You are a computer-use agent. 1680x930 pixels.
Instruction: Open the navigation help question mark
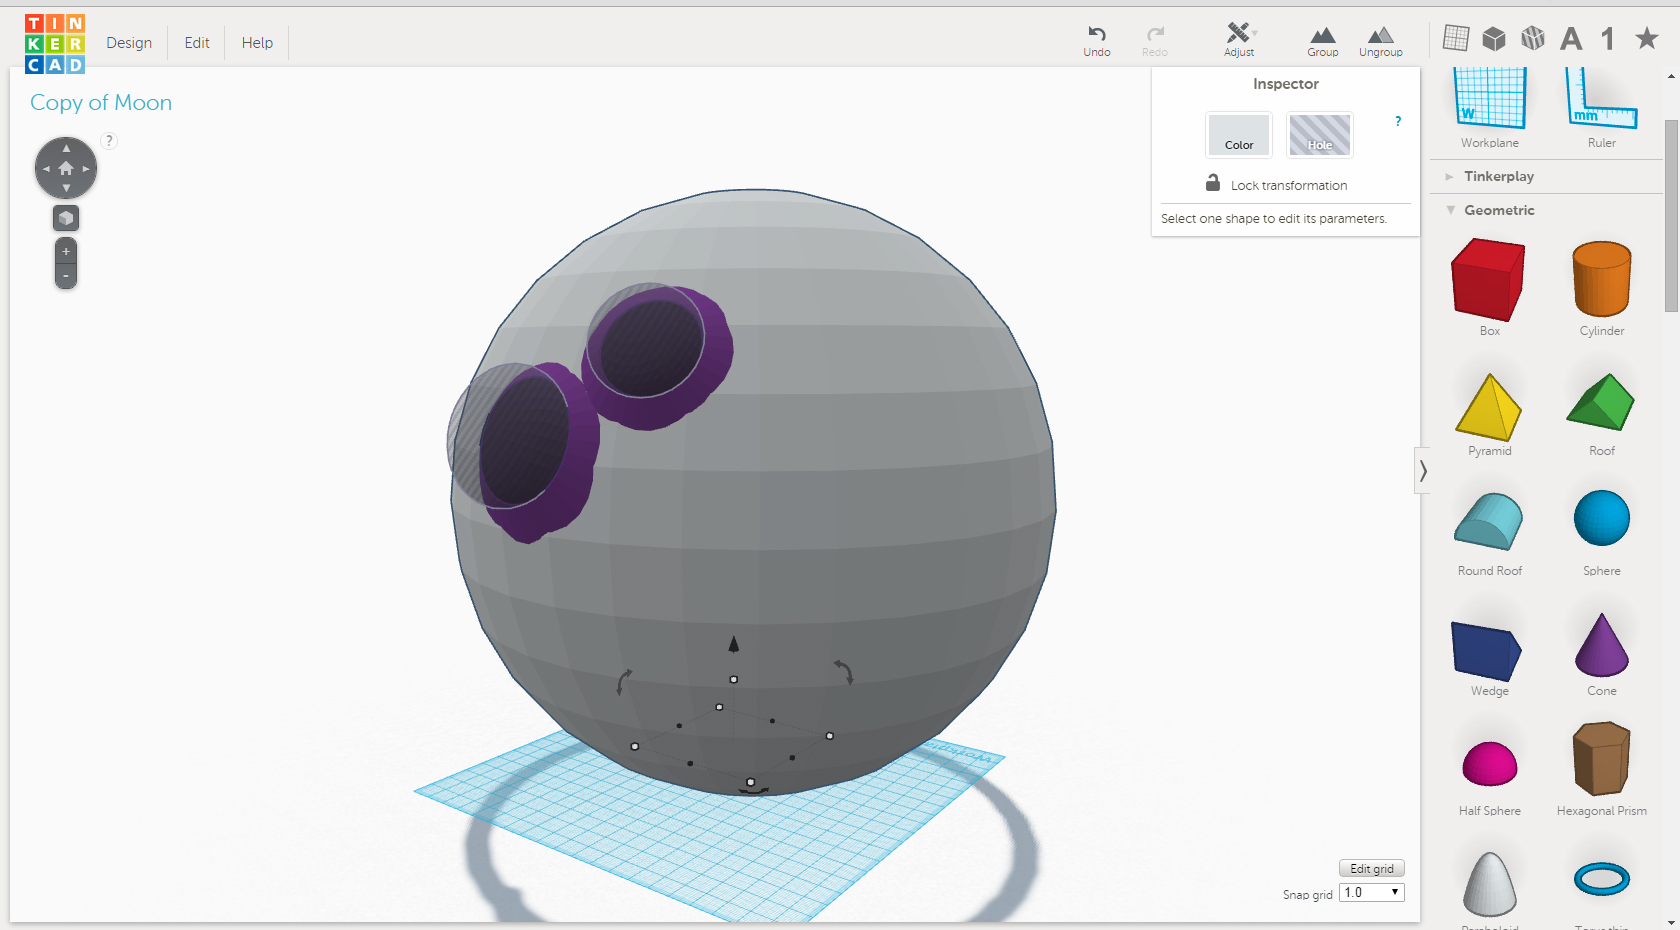(x=109, y=141)
